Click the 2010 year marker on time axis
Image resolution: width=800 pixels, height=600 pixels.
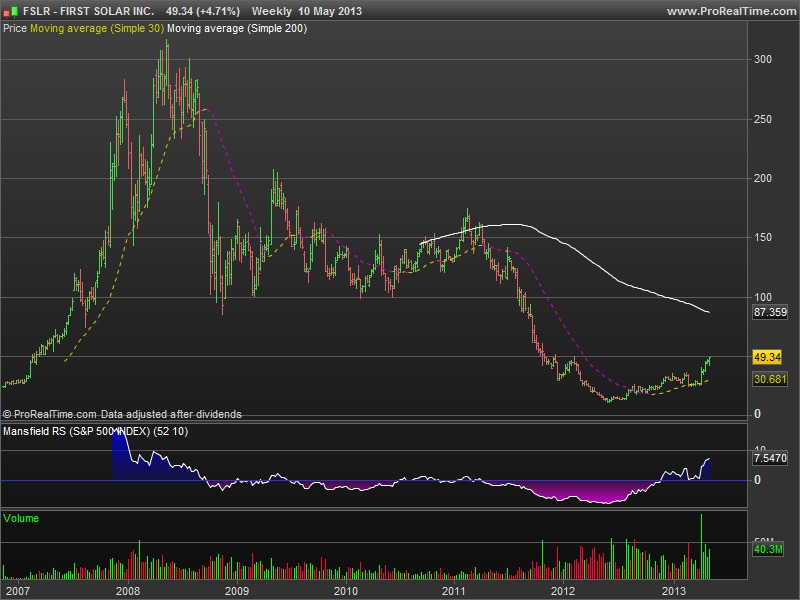[x=345, y=591]
